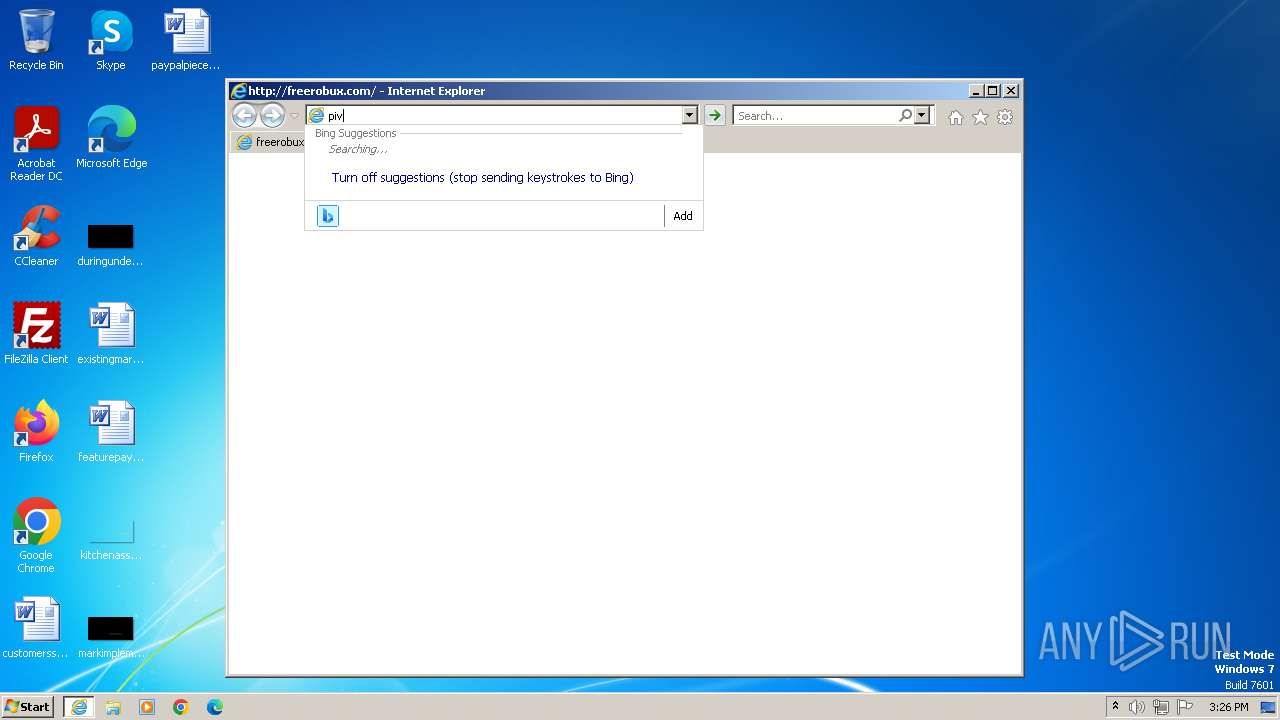
Task: Show hidden system tray icons
Action: point(1115,707)
